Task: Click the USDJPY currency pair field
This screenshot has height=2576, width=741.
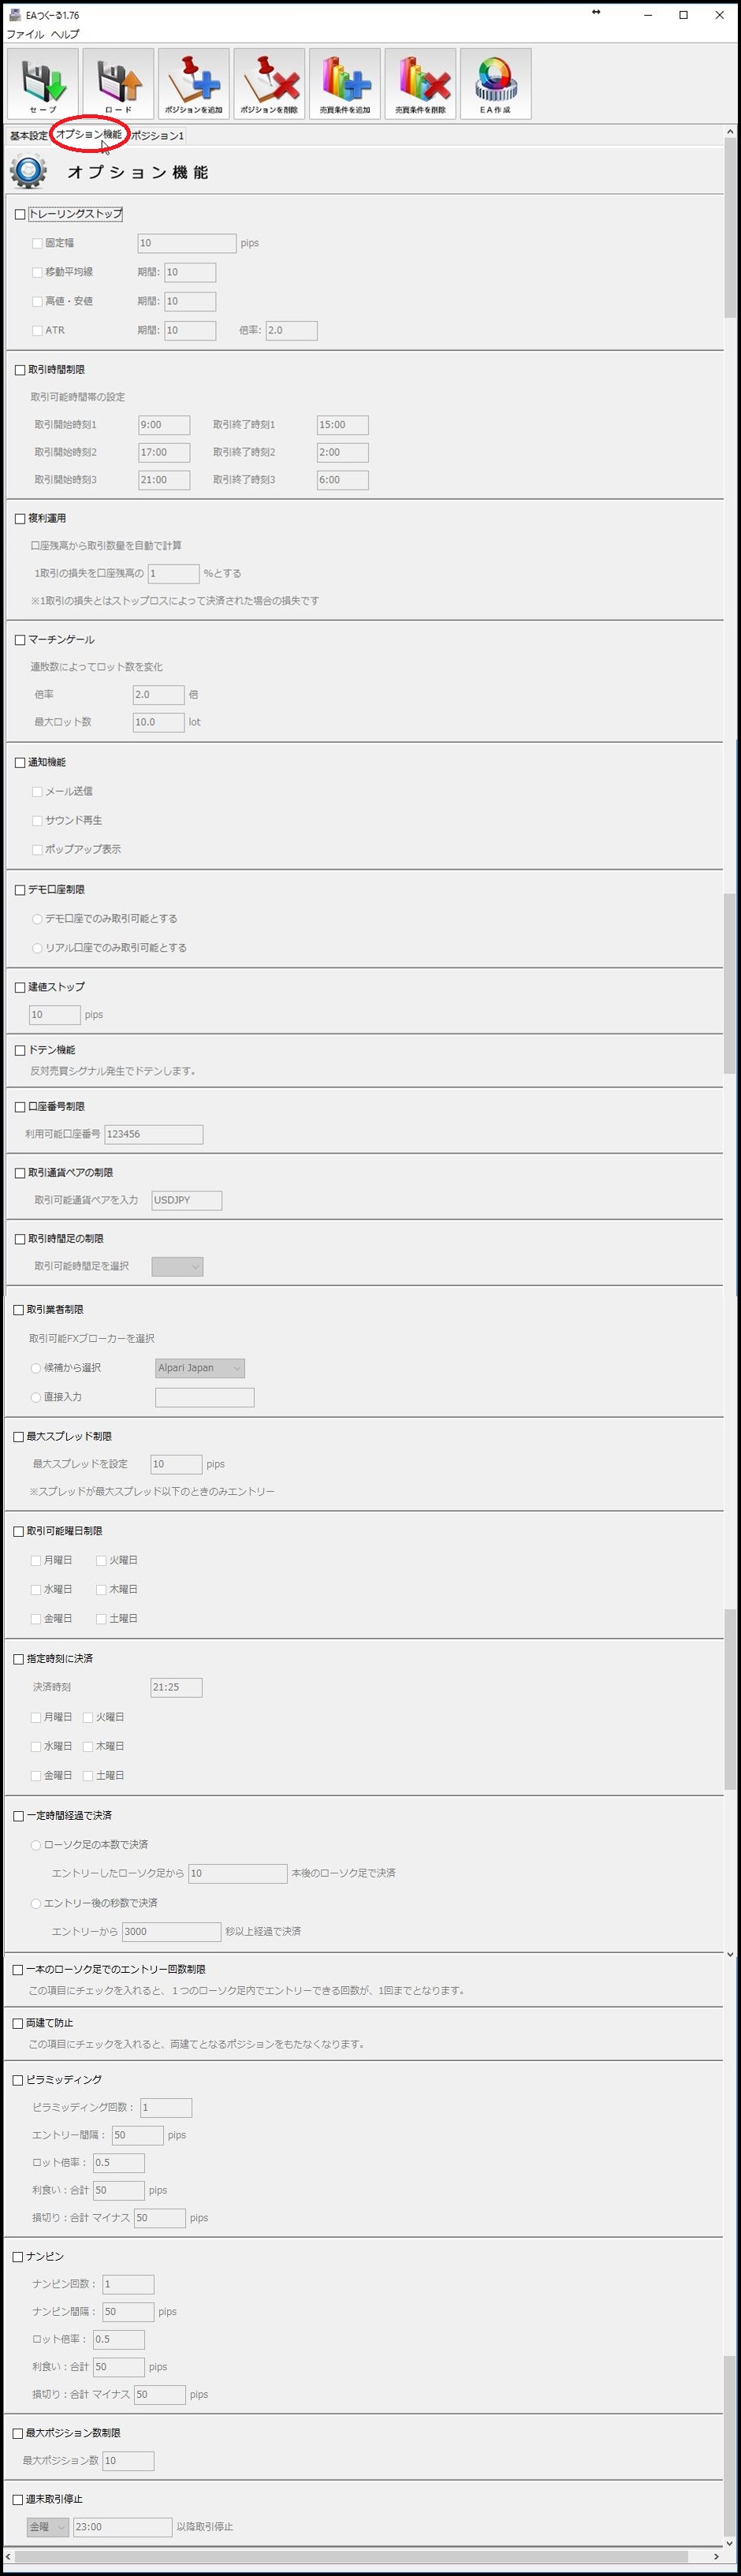Action: click(x=187, y=1201)
